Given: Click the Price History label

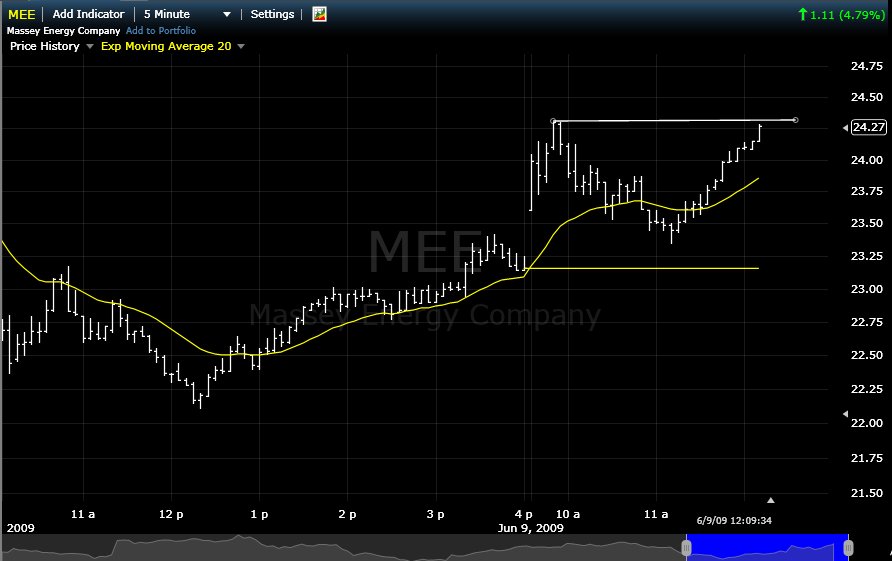Looking at the screenshot, I should coord(45,46).
